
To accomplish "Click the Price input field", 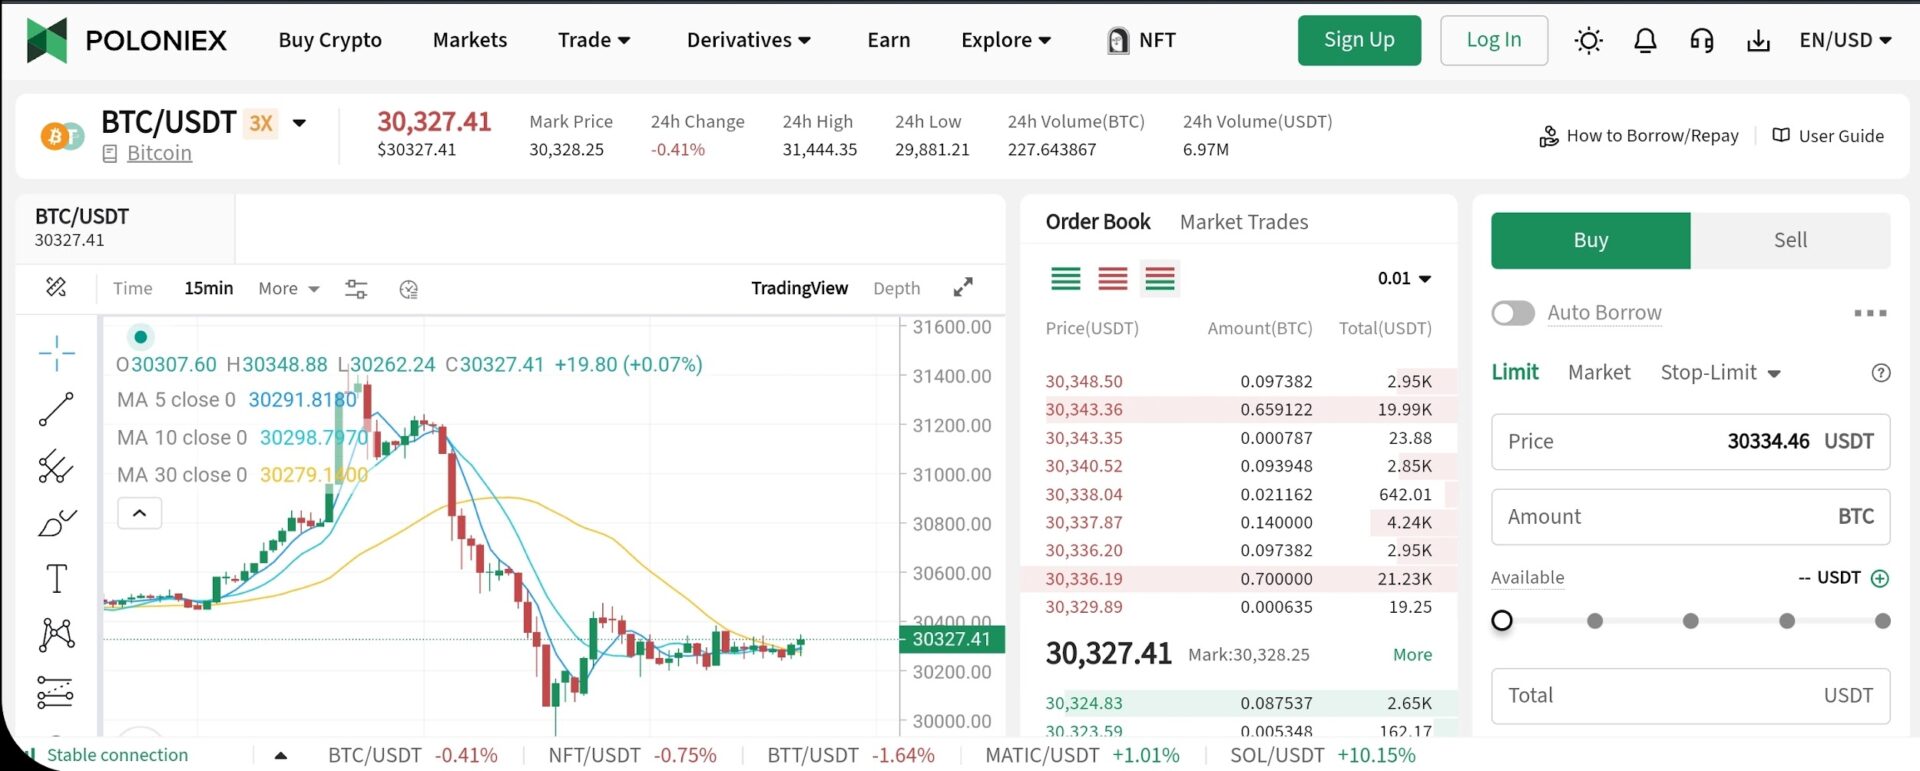I will tap(1690, 441).
